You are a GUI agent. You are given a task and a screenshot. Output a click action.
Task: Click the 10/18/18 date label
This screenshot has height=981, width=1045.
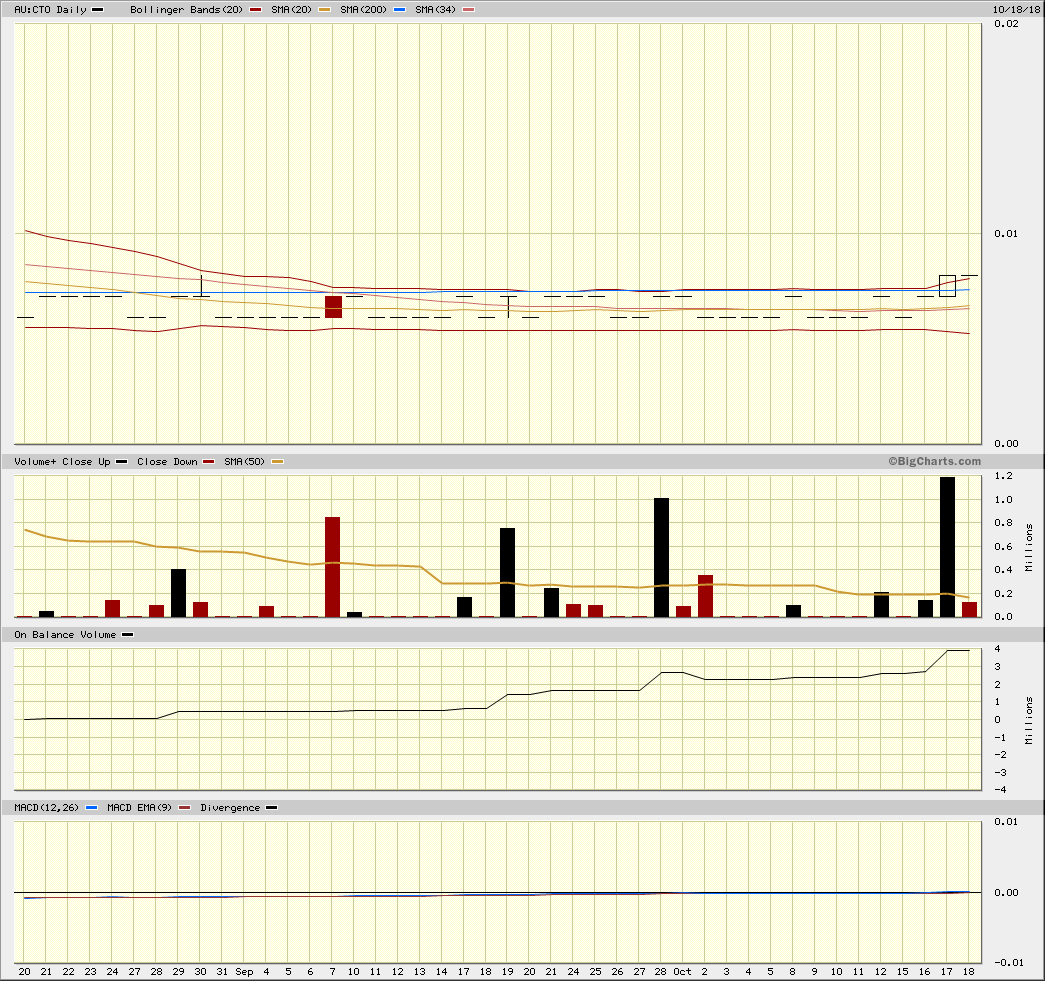(1016, 10)
